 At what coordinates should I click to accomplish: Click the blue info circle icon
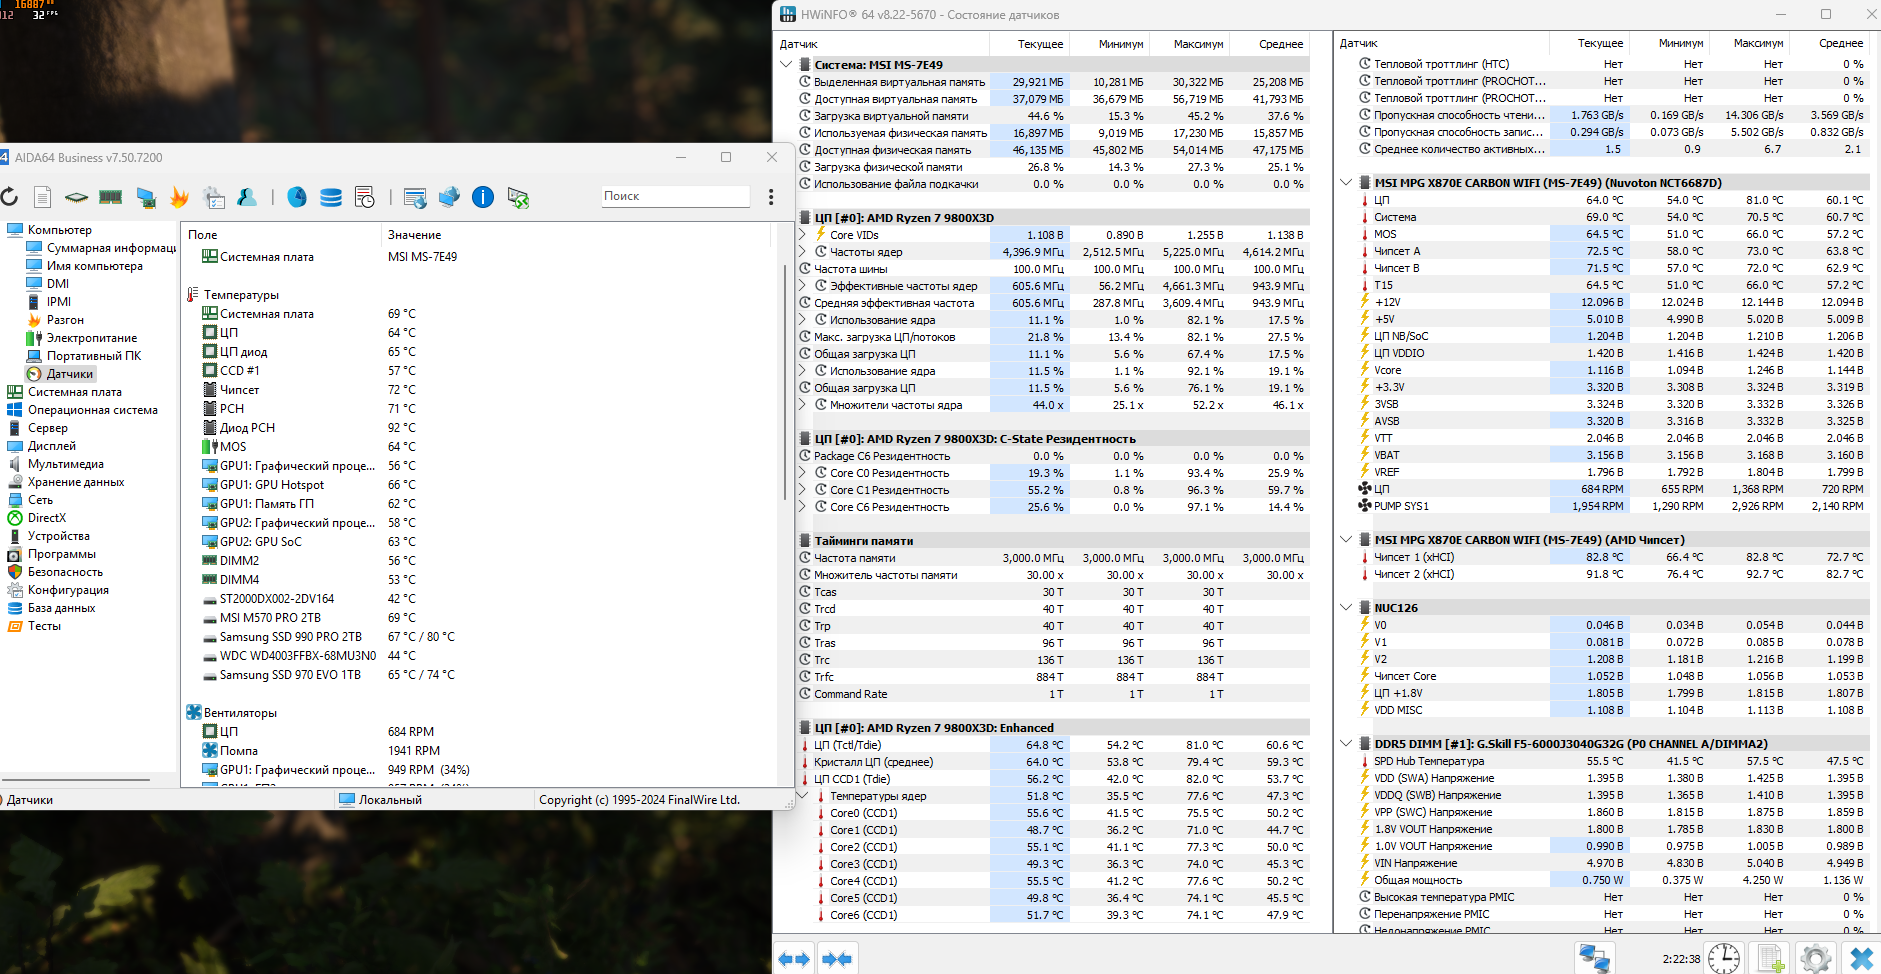(483, 197)
